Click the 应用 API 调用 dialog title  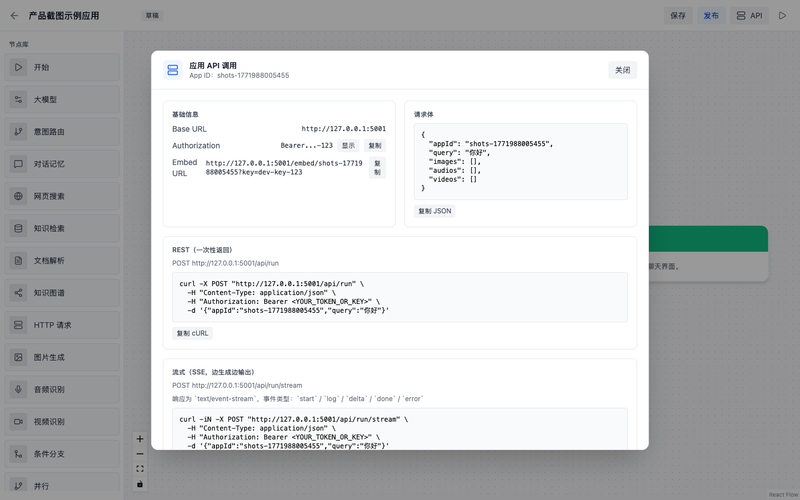tap(213, 65)
